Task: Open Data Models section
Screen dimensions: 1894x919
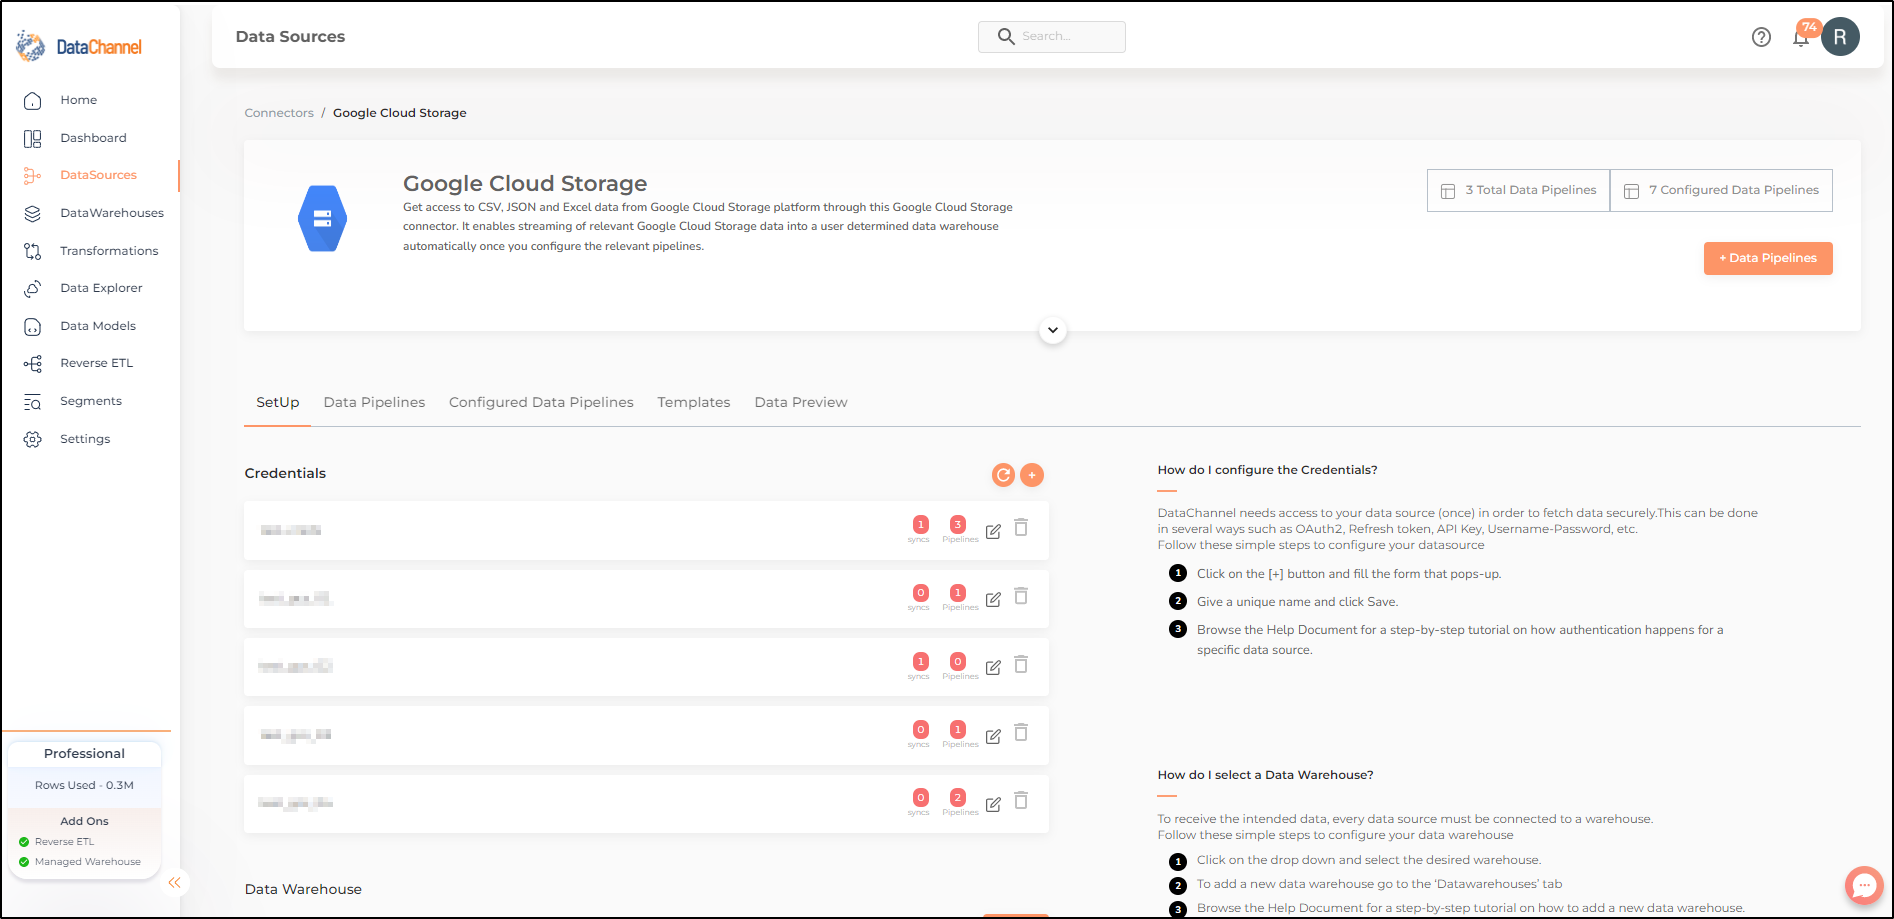Action: click(x=98, y=326)
